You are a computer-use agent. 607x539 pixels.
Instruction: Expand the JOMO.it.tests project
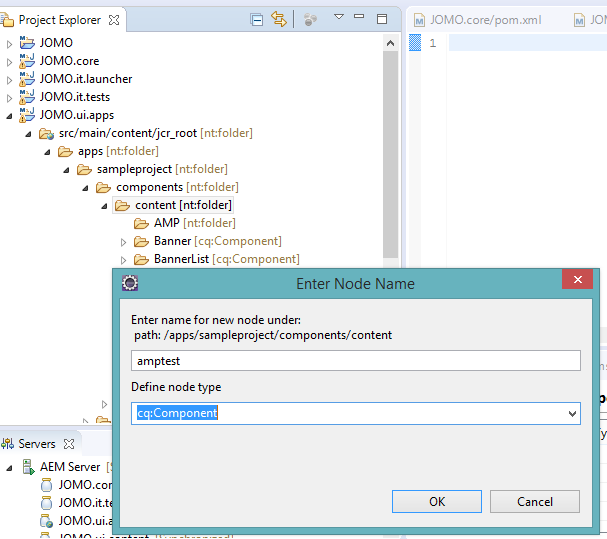(9, 98)
